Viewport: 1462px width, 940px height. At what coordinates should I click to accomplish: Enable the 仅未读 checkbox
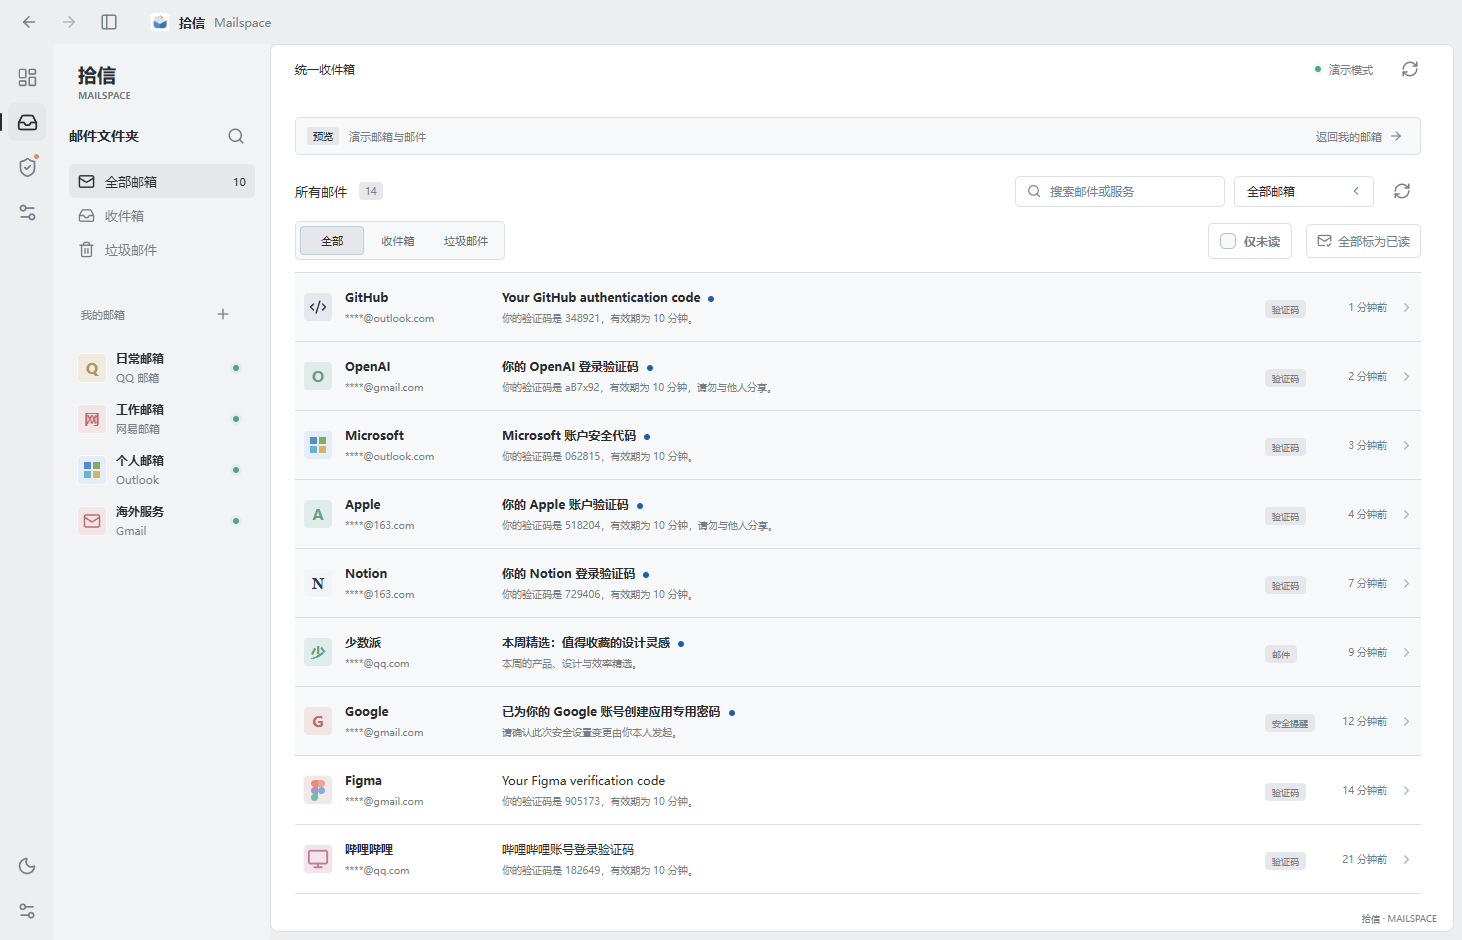[1228, 241]
